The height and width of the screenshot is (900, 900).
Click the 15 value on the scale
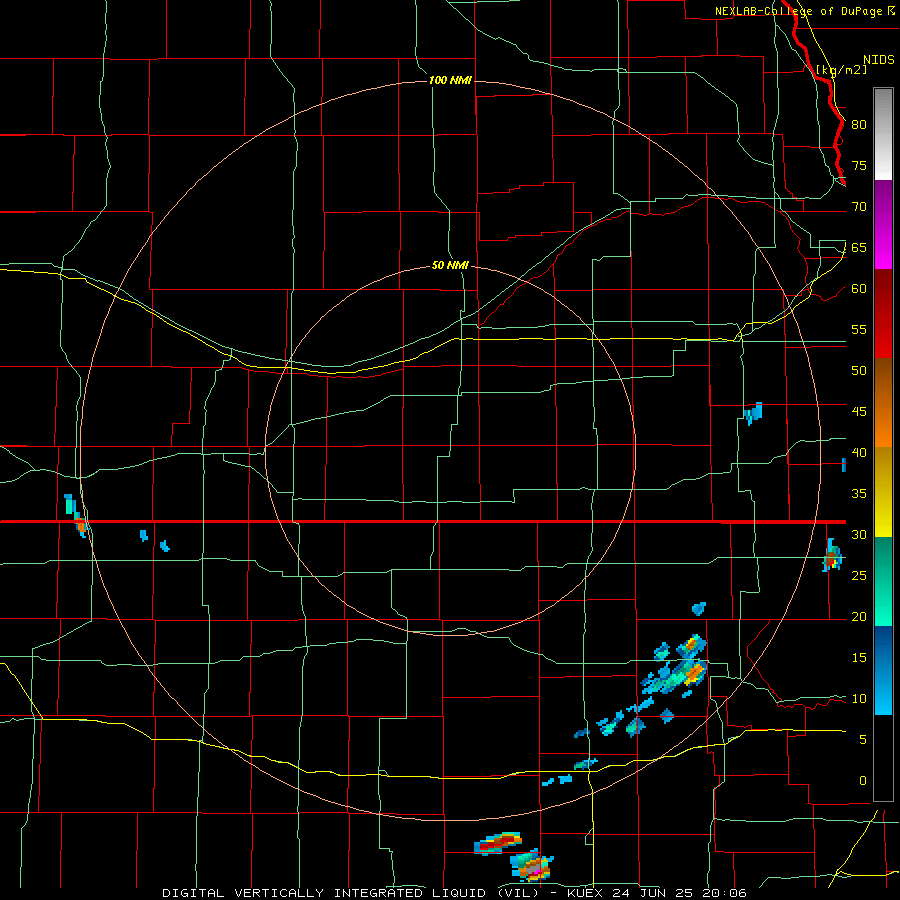(859, 658)
